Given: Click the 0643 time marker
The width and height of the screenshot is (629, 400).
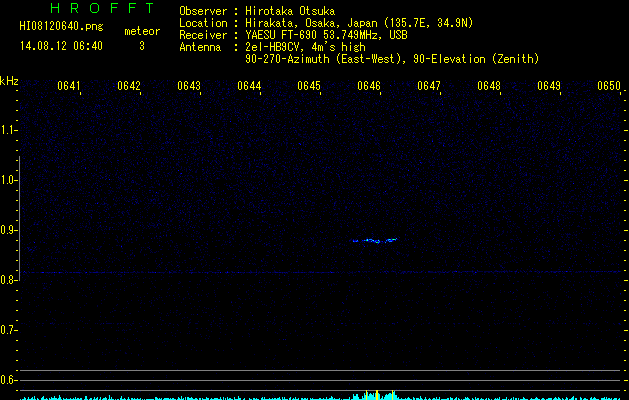Looking at the screenshot, I should 189,86.
